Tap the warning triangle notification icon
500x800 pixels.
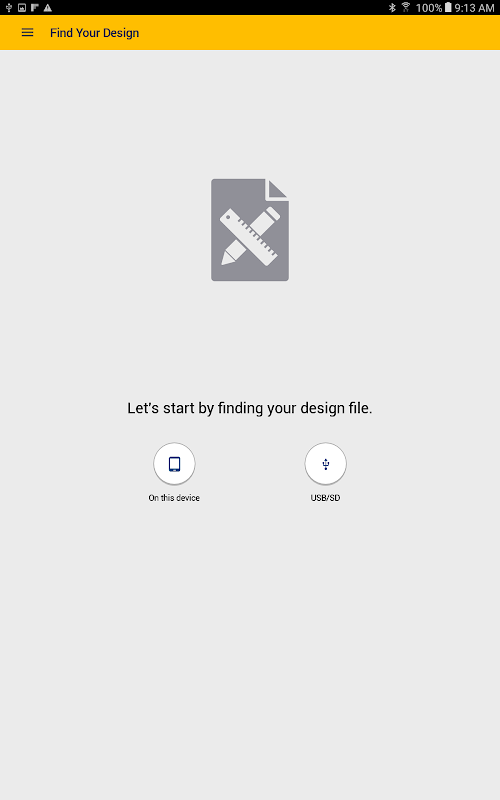click(x=47, y=8)
